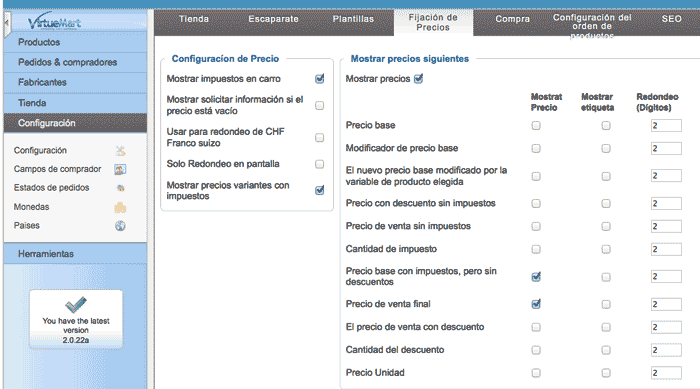Click the Campos de comprador icon
The width and height of the screenshot is (700, 389).
120,169
